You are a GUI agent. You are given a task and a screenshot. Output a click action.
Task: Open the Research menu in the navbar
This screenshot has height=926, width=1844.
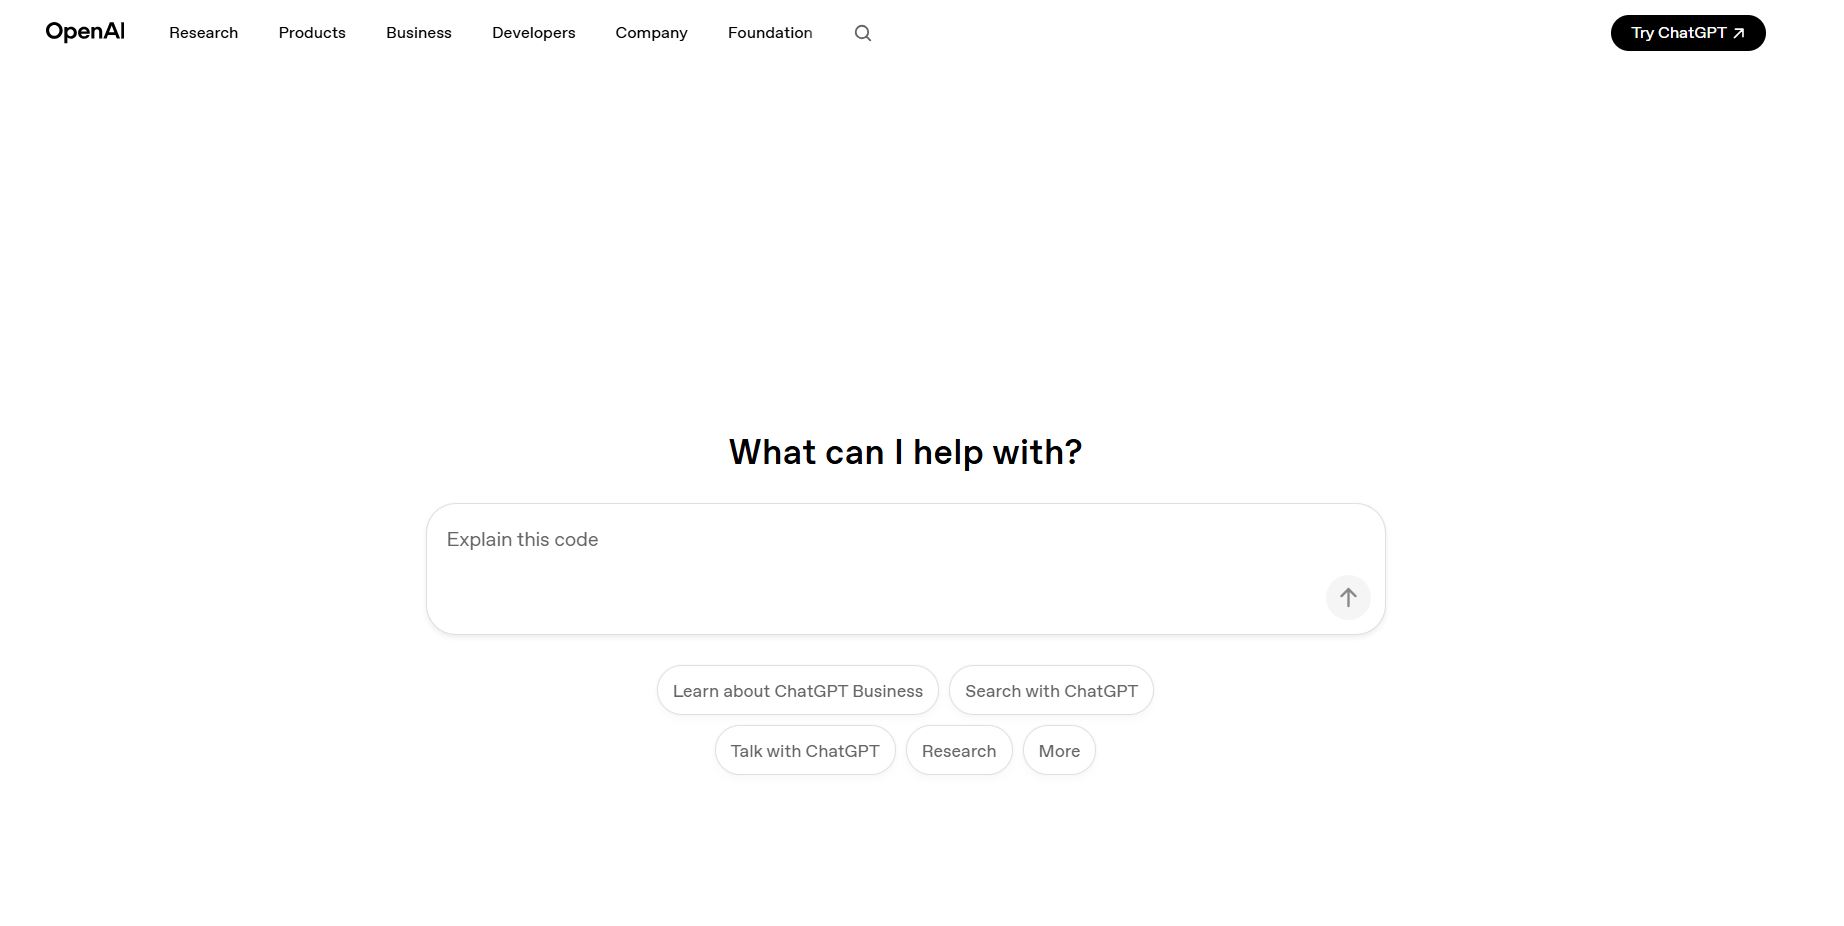[203, 33]
